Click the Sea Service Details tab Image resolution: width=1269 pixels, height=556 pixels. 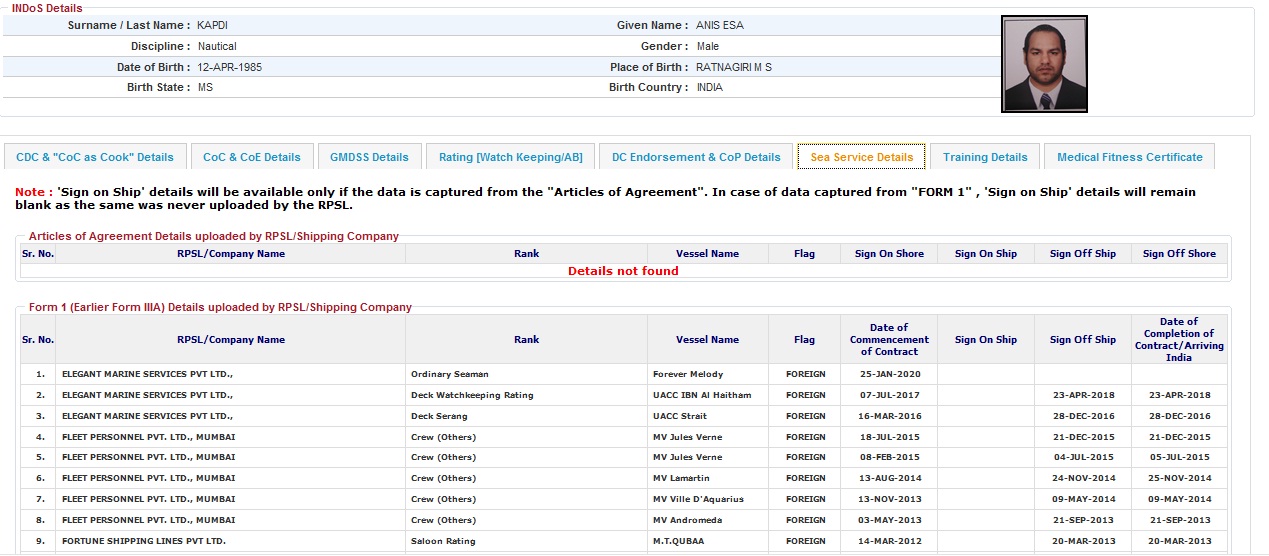coord(861,157)
